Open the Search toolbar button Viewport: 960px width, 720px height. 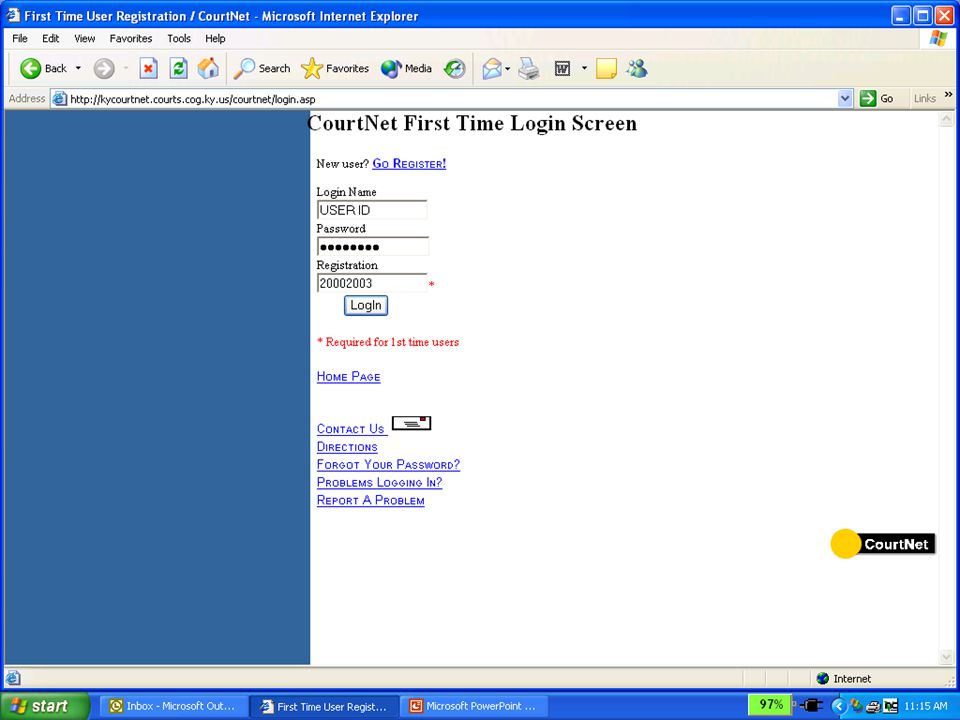[x=262, y=69]
